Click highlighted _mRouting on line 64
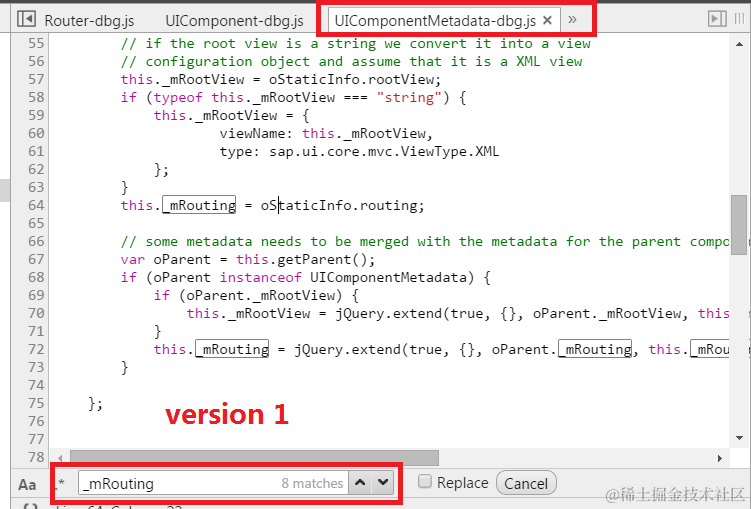751x509 pixels. [x=199, y=205]
